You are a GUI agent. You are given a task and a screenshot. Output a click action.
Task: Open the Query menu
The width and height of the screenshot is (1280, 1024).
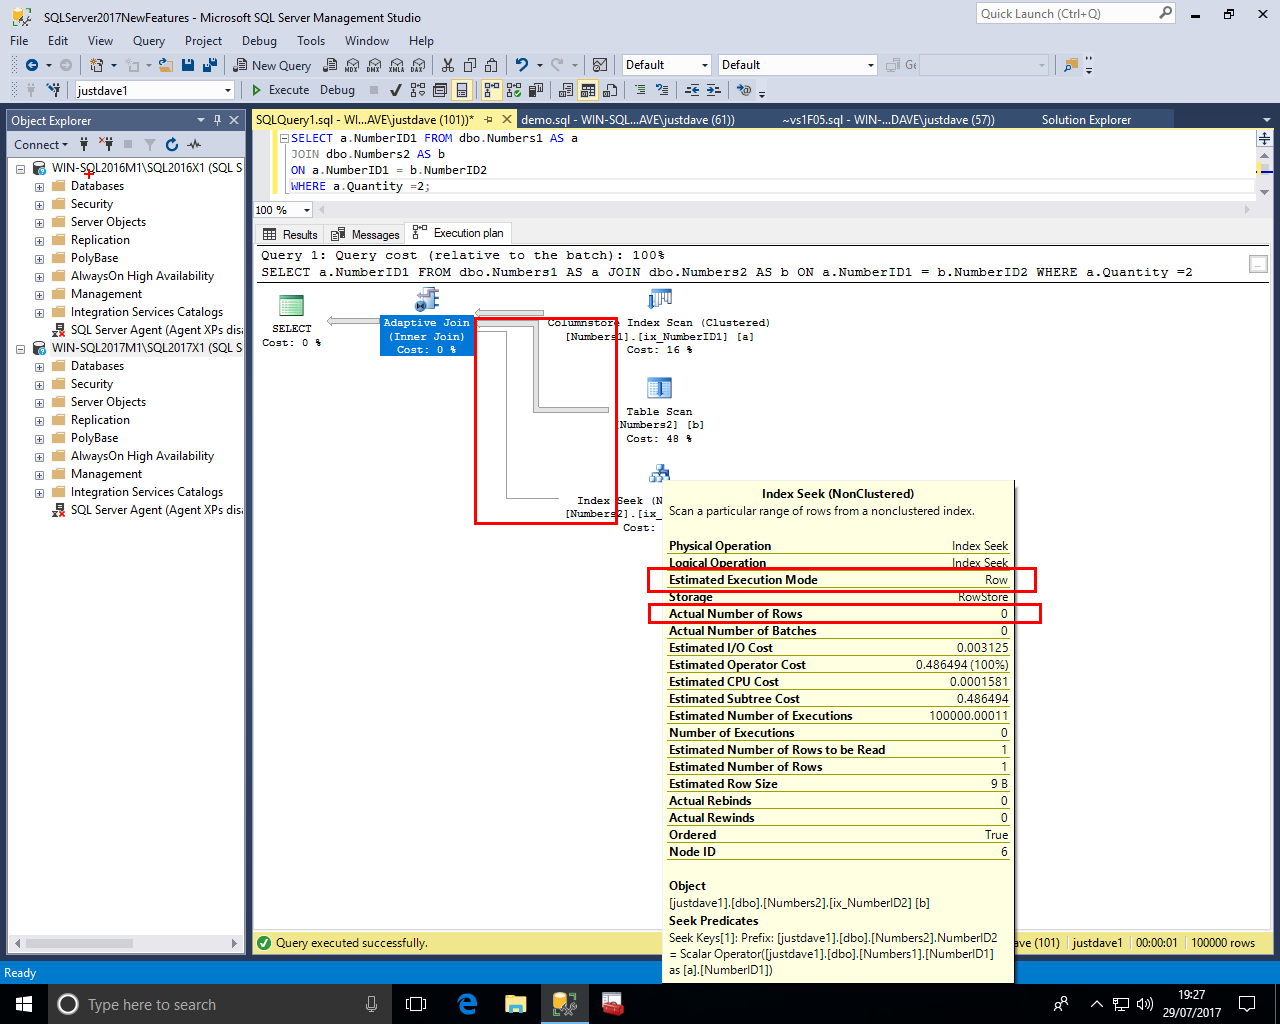point(149,41)
